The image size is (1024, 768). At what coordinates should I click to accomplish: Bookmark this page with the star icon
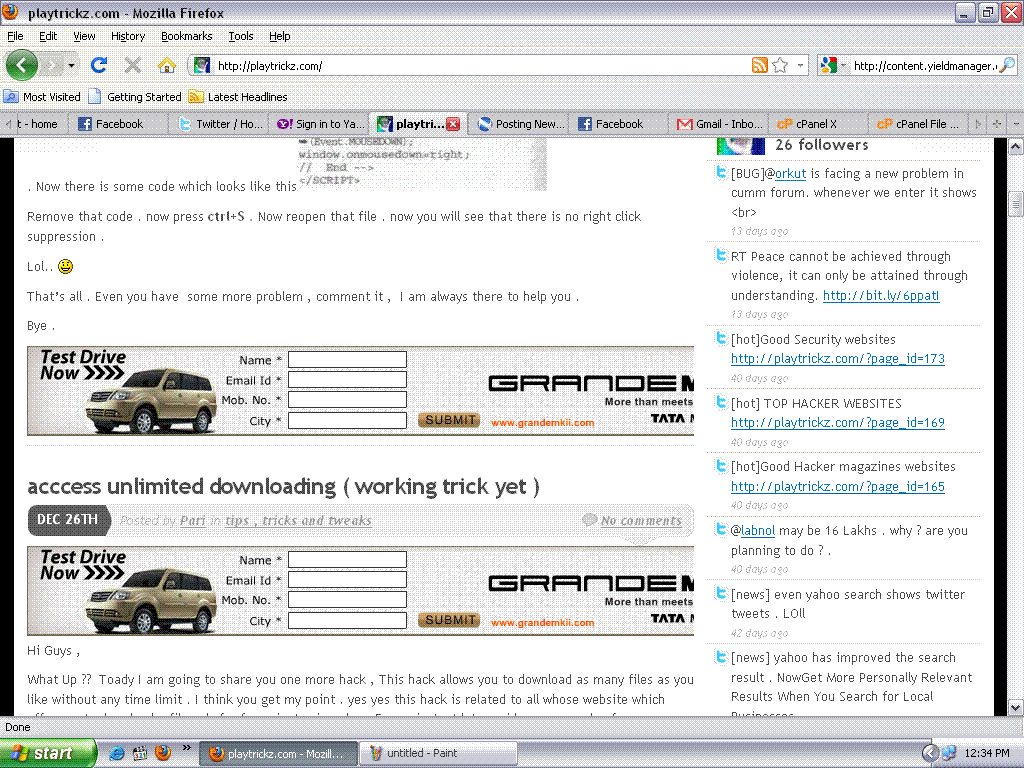click(x=780, y=65)
